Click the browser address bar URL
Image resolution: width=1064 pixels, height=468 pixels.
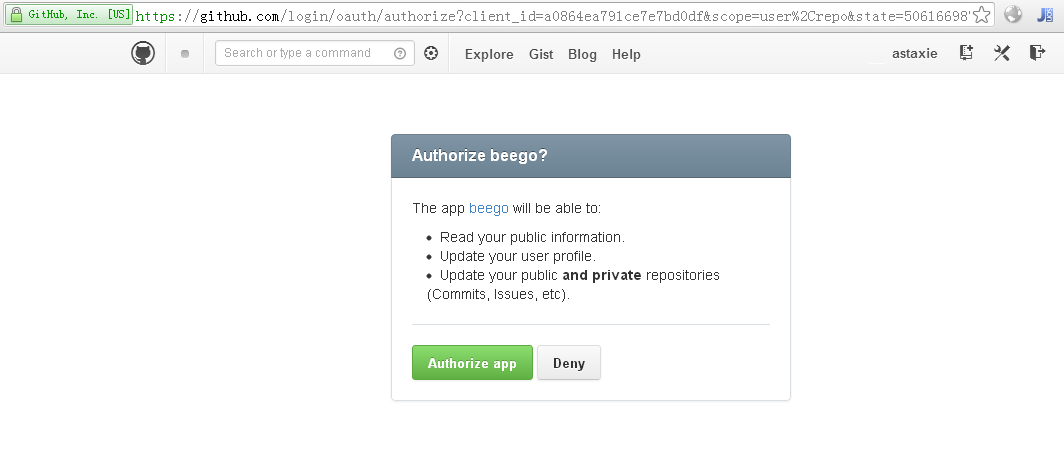[x=550, y=16]
